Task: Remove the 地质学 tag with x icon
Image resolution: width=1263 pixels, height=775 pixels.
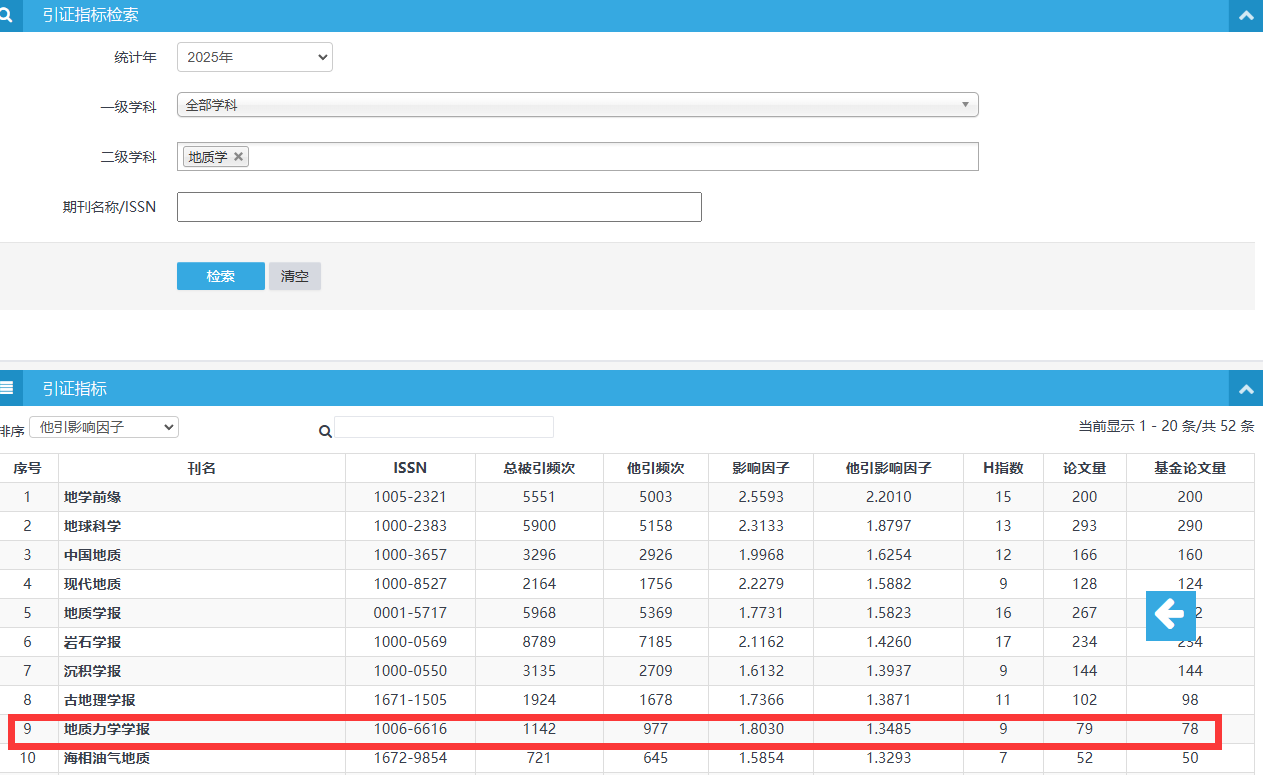Action: pyautogui.click(x=238, y=157)
